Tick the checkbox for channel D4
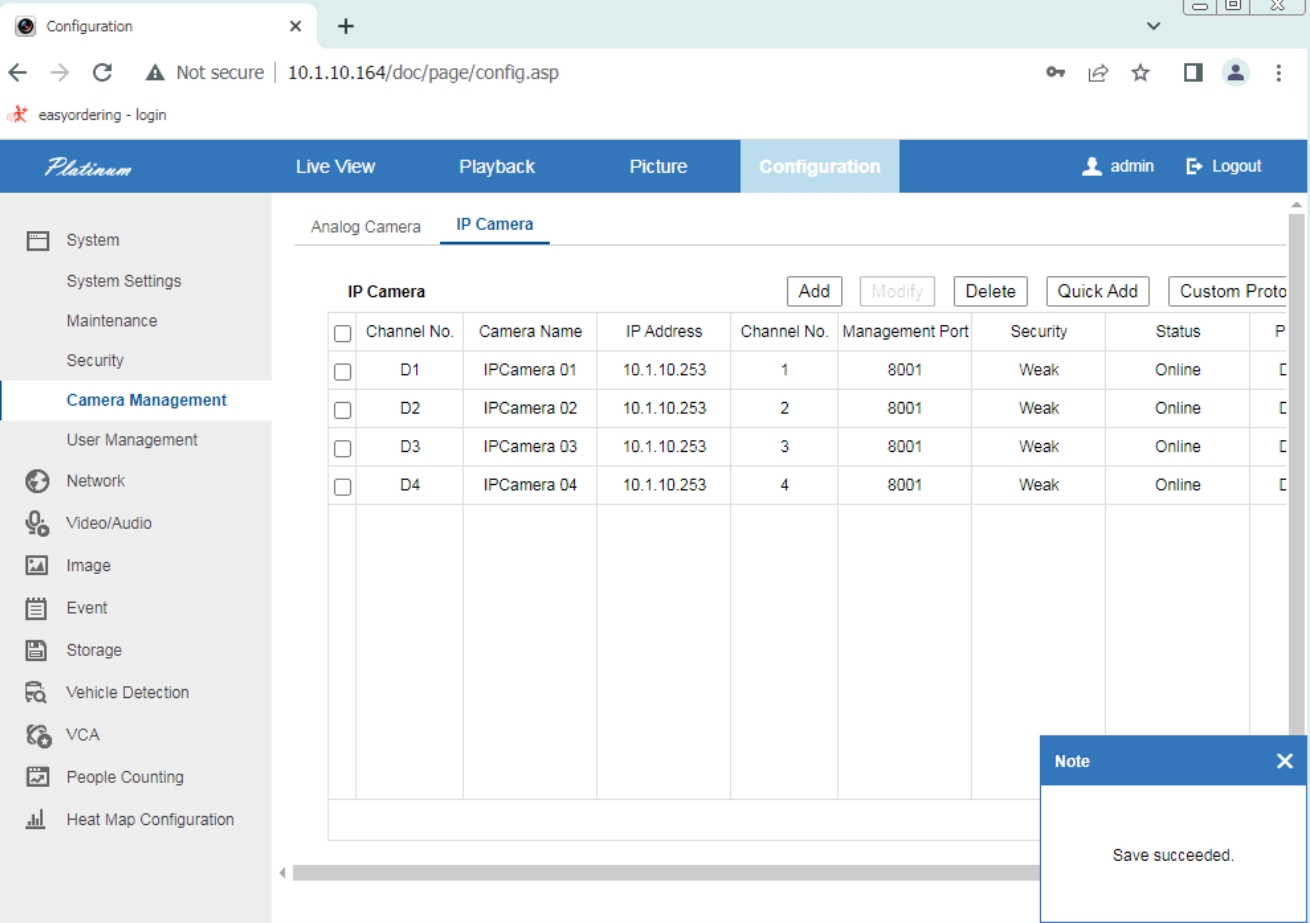 coord(342,487)
